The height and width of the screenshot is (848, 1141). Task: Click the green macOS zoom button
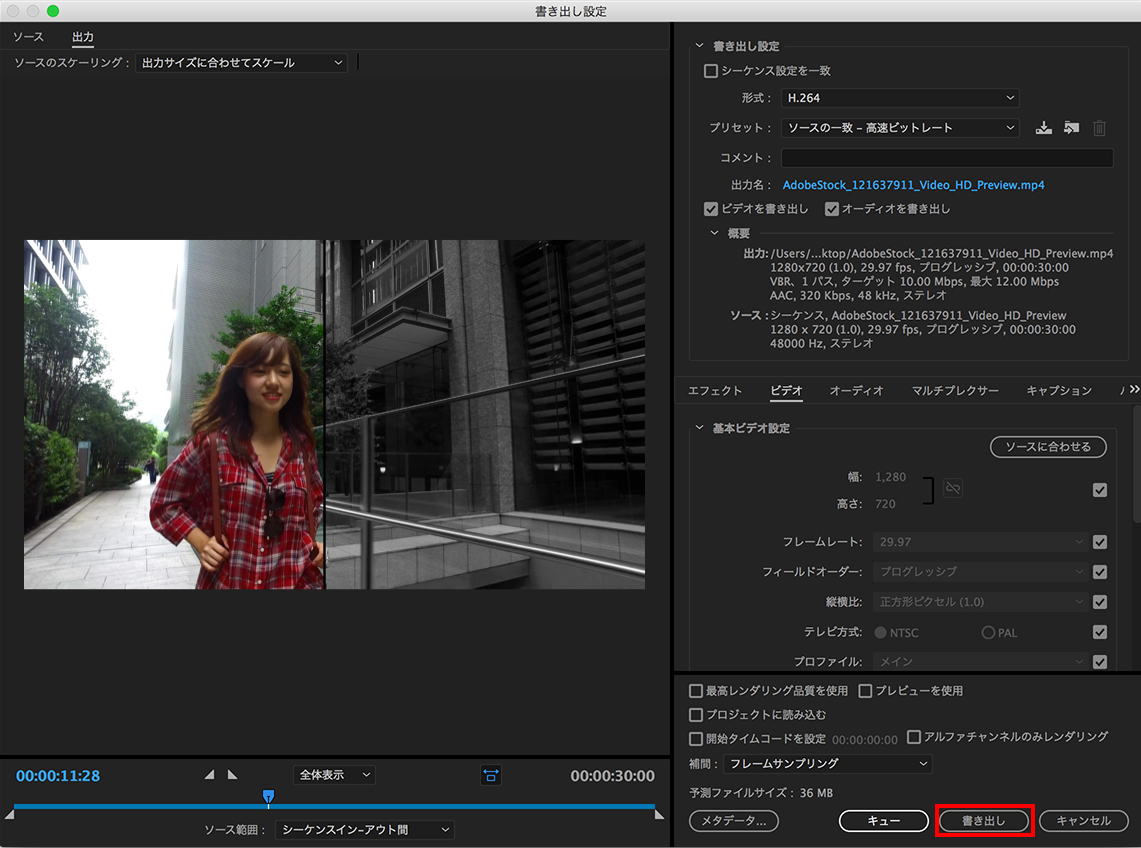(52, 11)
